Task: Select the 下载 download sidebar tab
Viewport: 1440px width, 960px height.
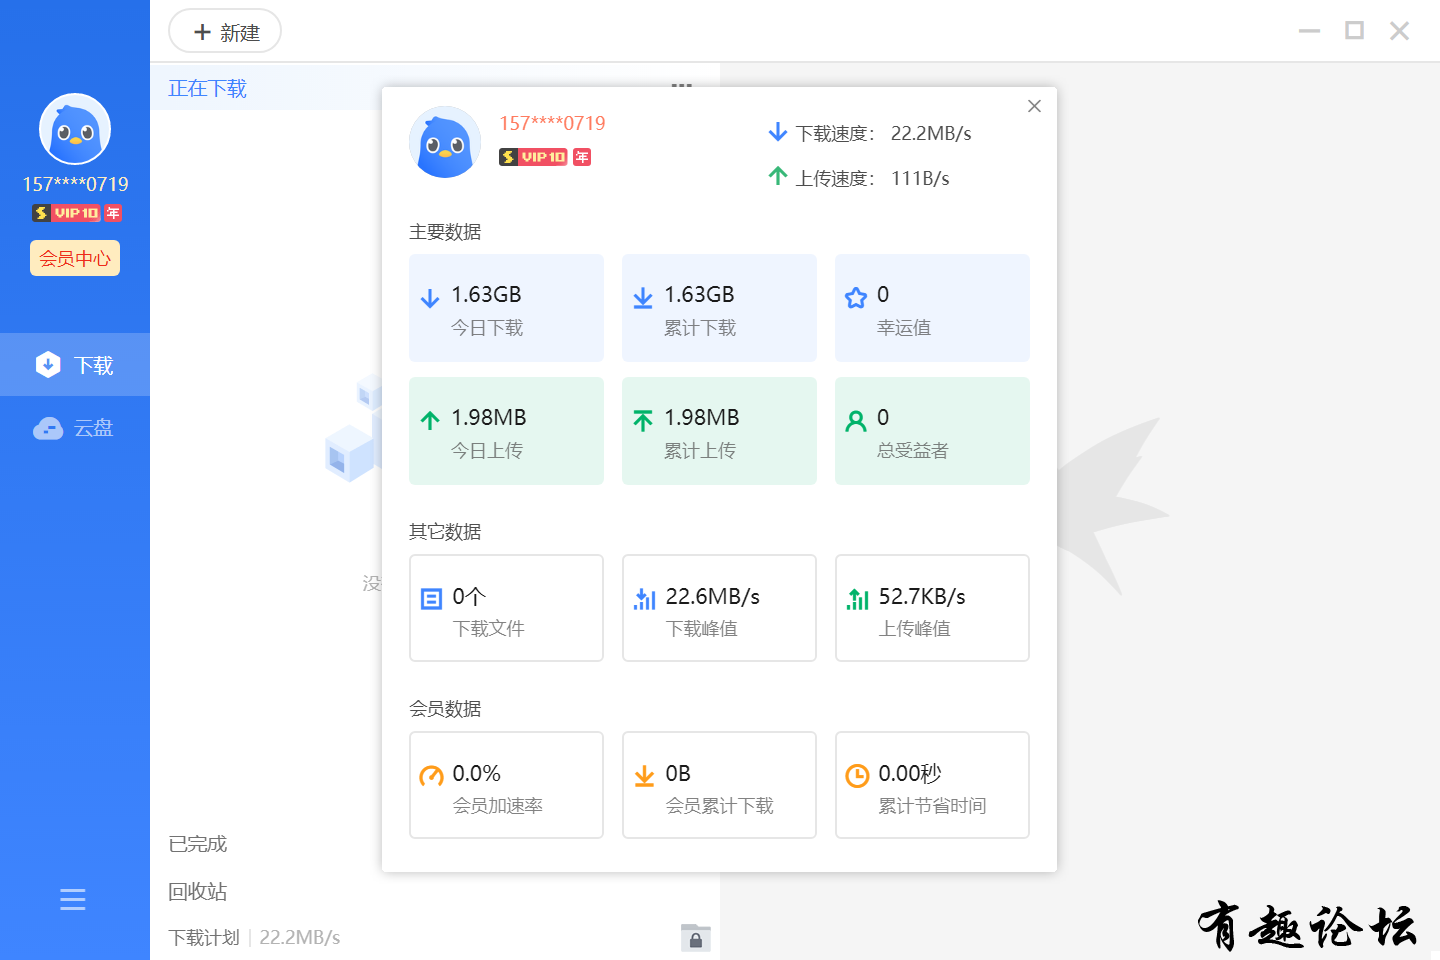Action: 75,365
